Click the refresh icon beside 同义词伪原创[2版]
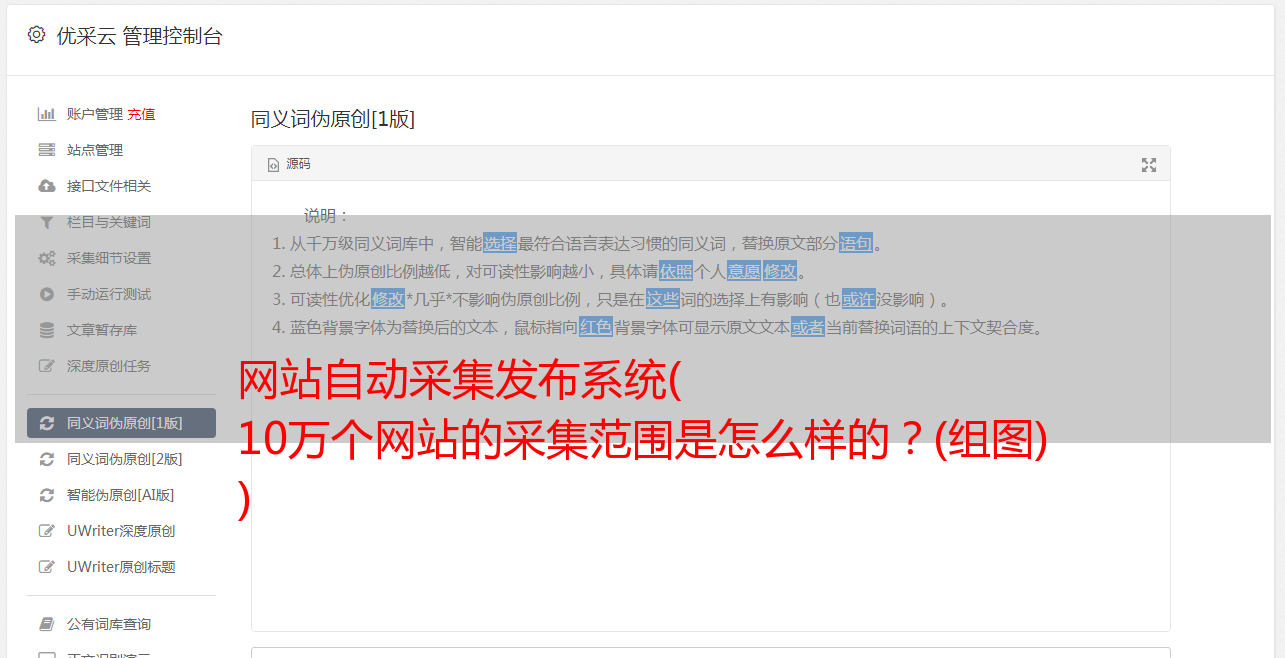Viewport: 1285px width, 658px height. pos(46,459)
